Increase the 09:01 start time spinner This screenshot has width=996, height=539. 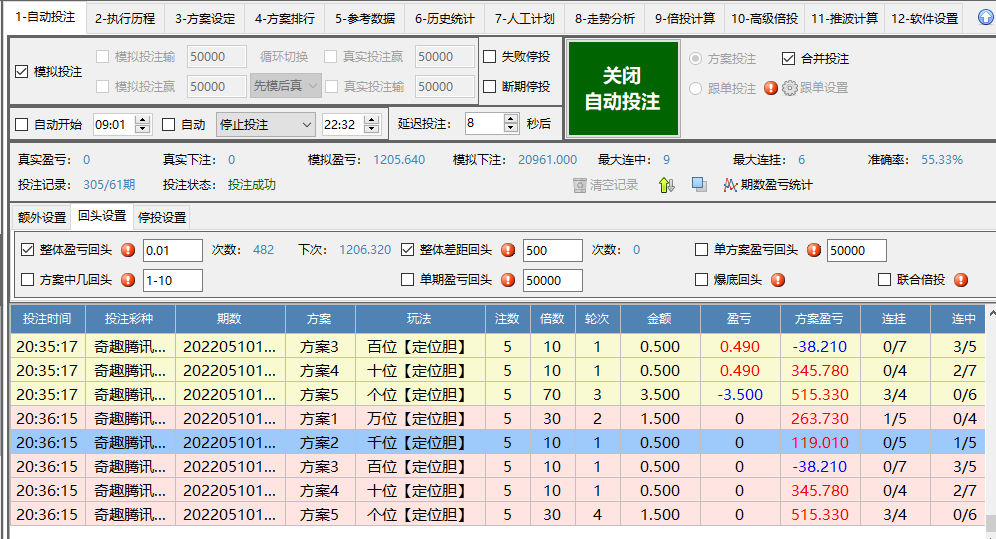coord(142,120)
